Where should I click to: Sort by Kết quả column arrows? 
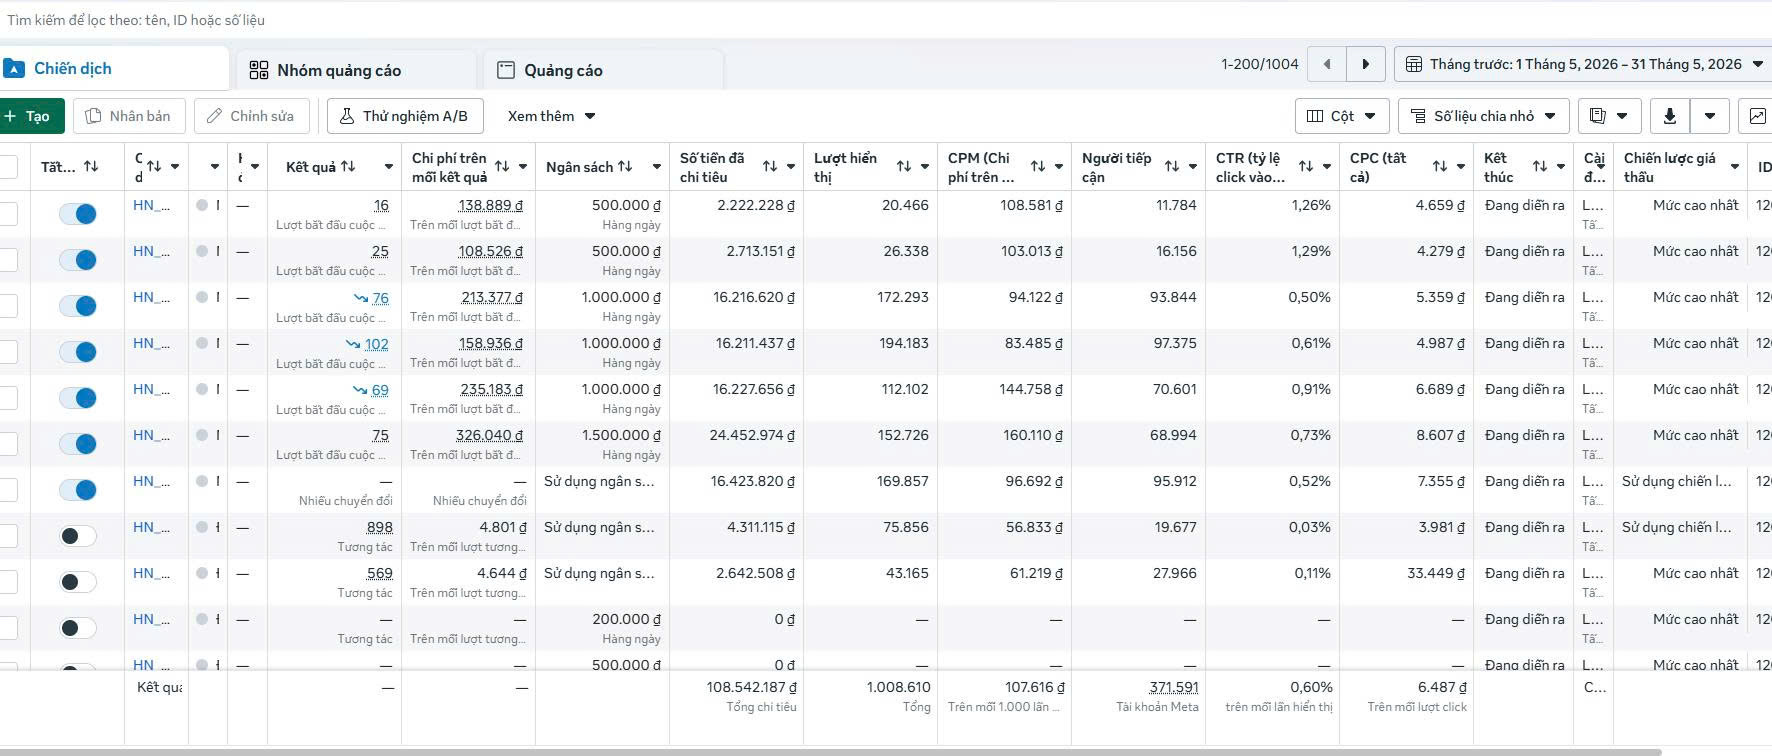(x=348, y=166)
